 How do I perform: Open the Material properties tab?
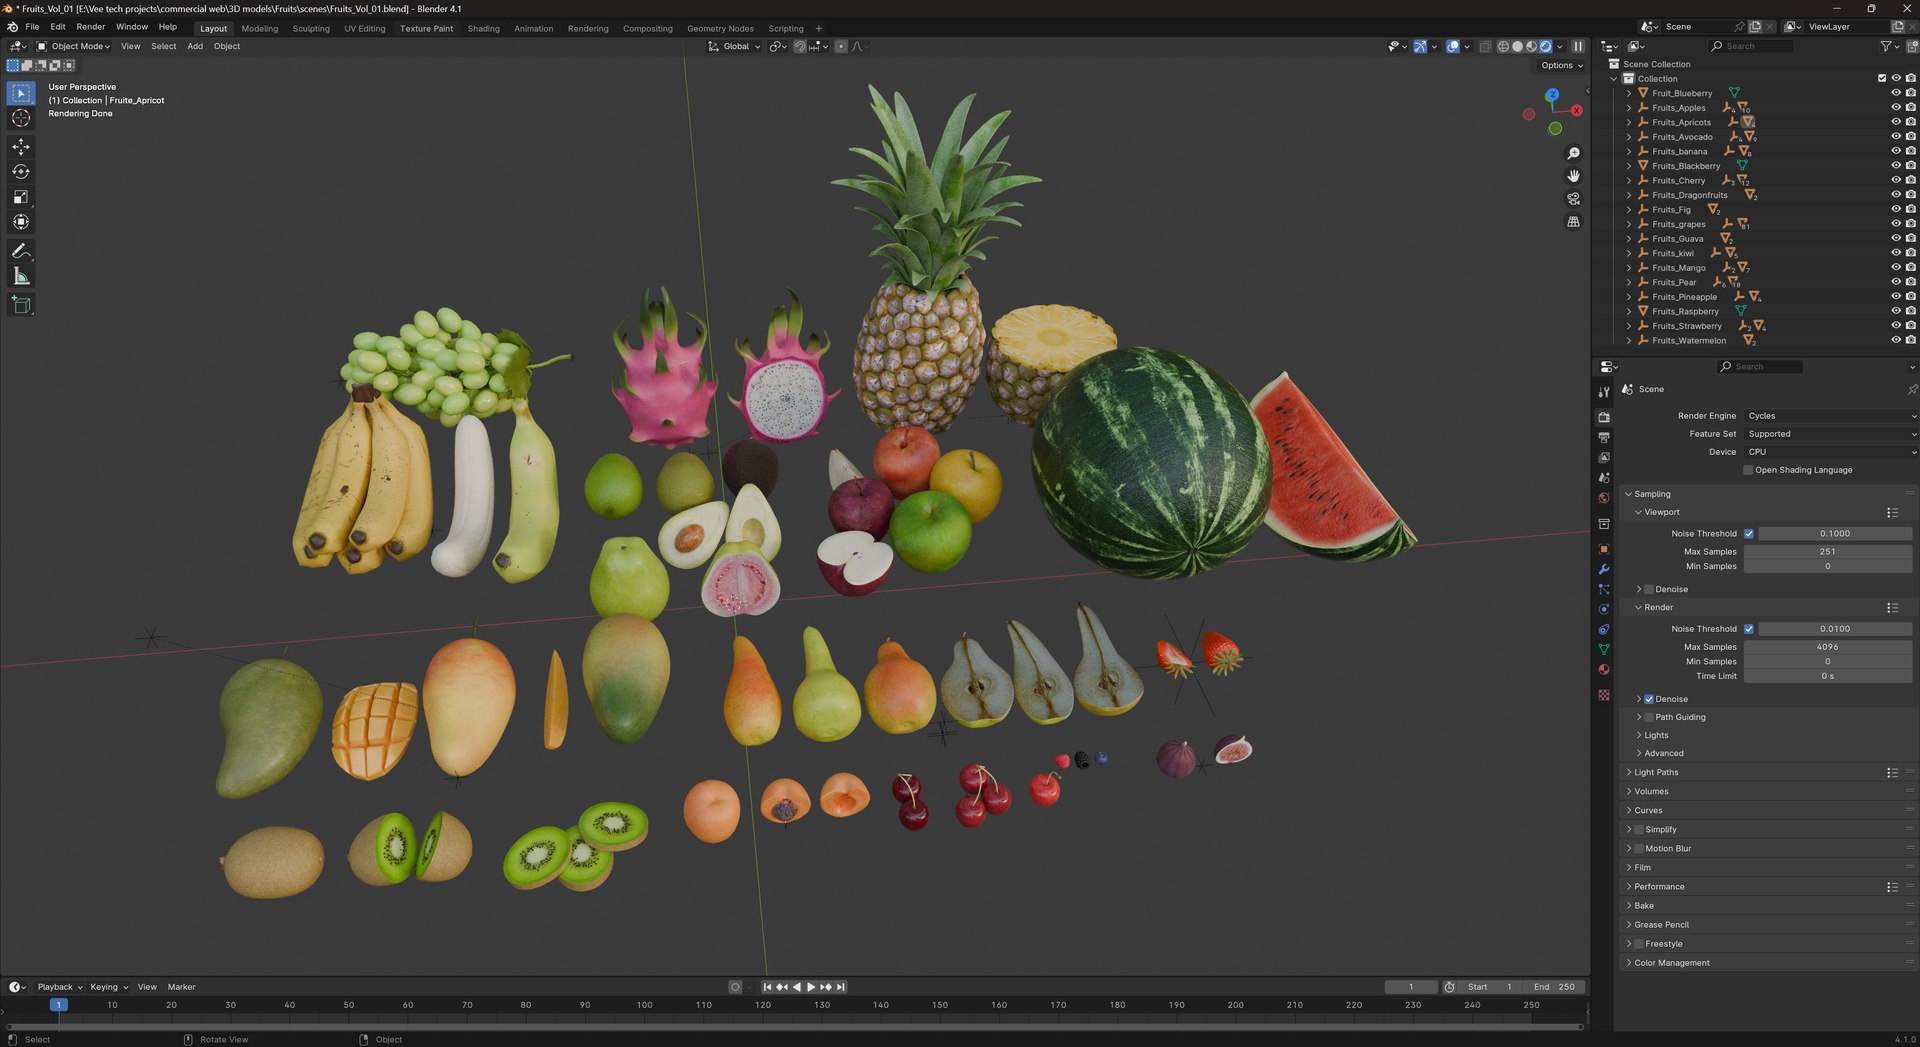[1604, 670]
